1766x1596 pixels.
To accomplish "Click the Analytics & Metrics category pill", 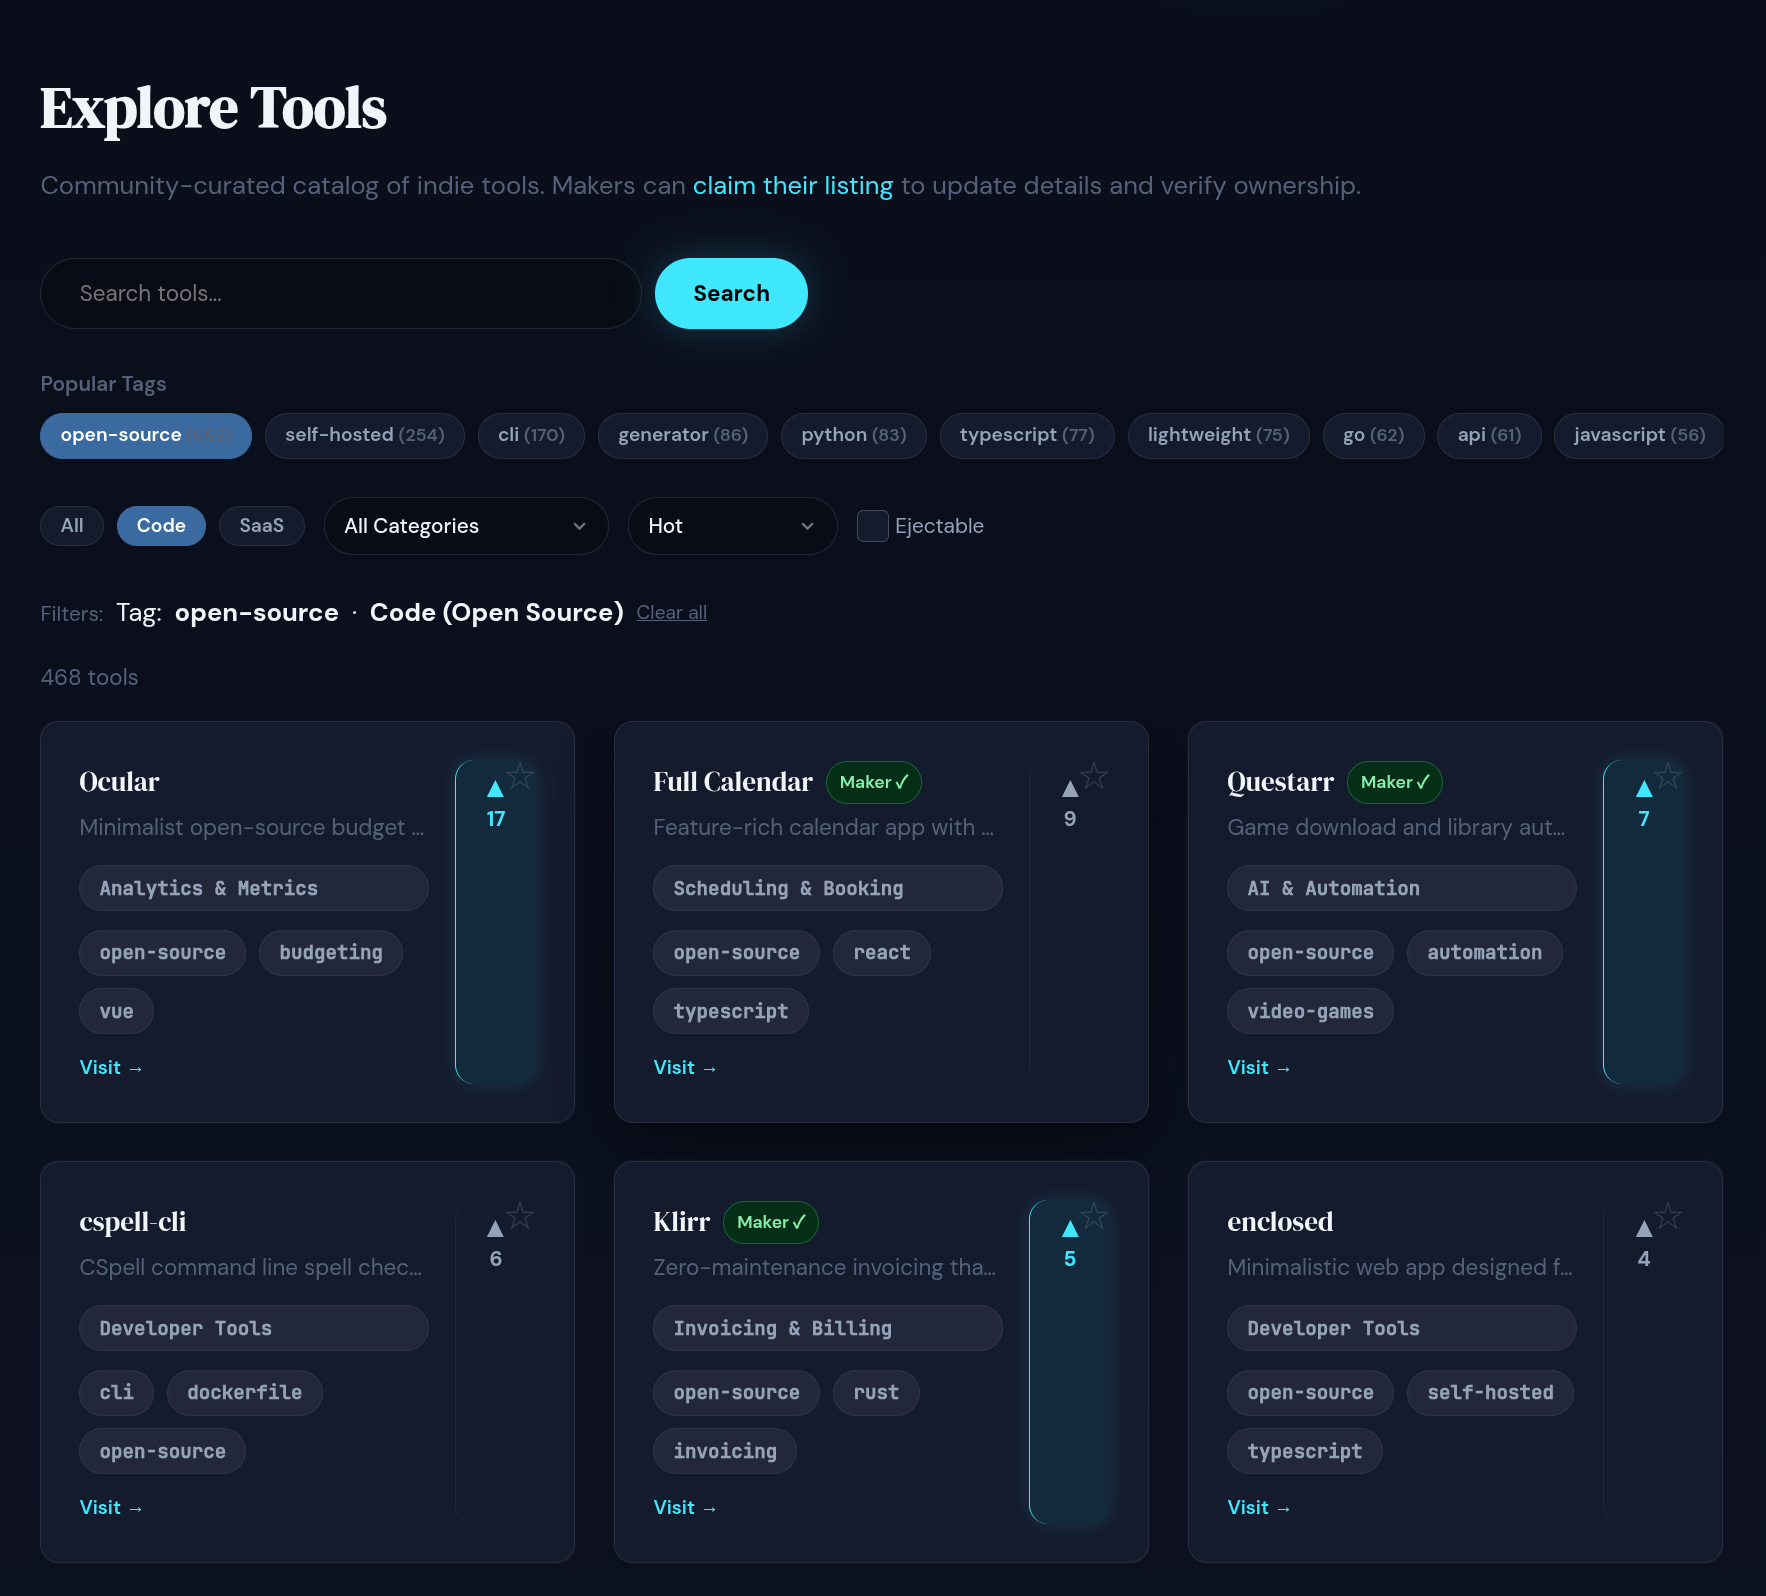I will (254, 888).
